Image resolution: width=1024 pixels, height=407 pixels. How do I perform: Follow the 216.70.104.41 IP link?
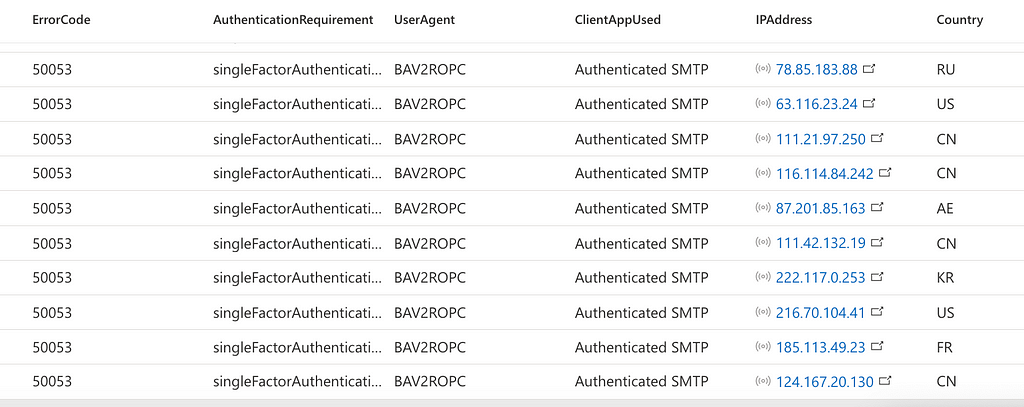820,313
